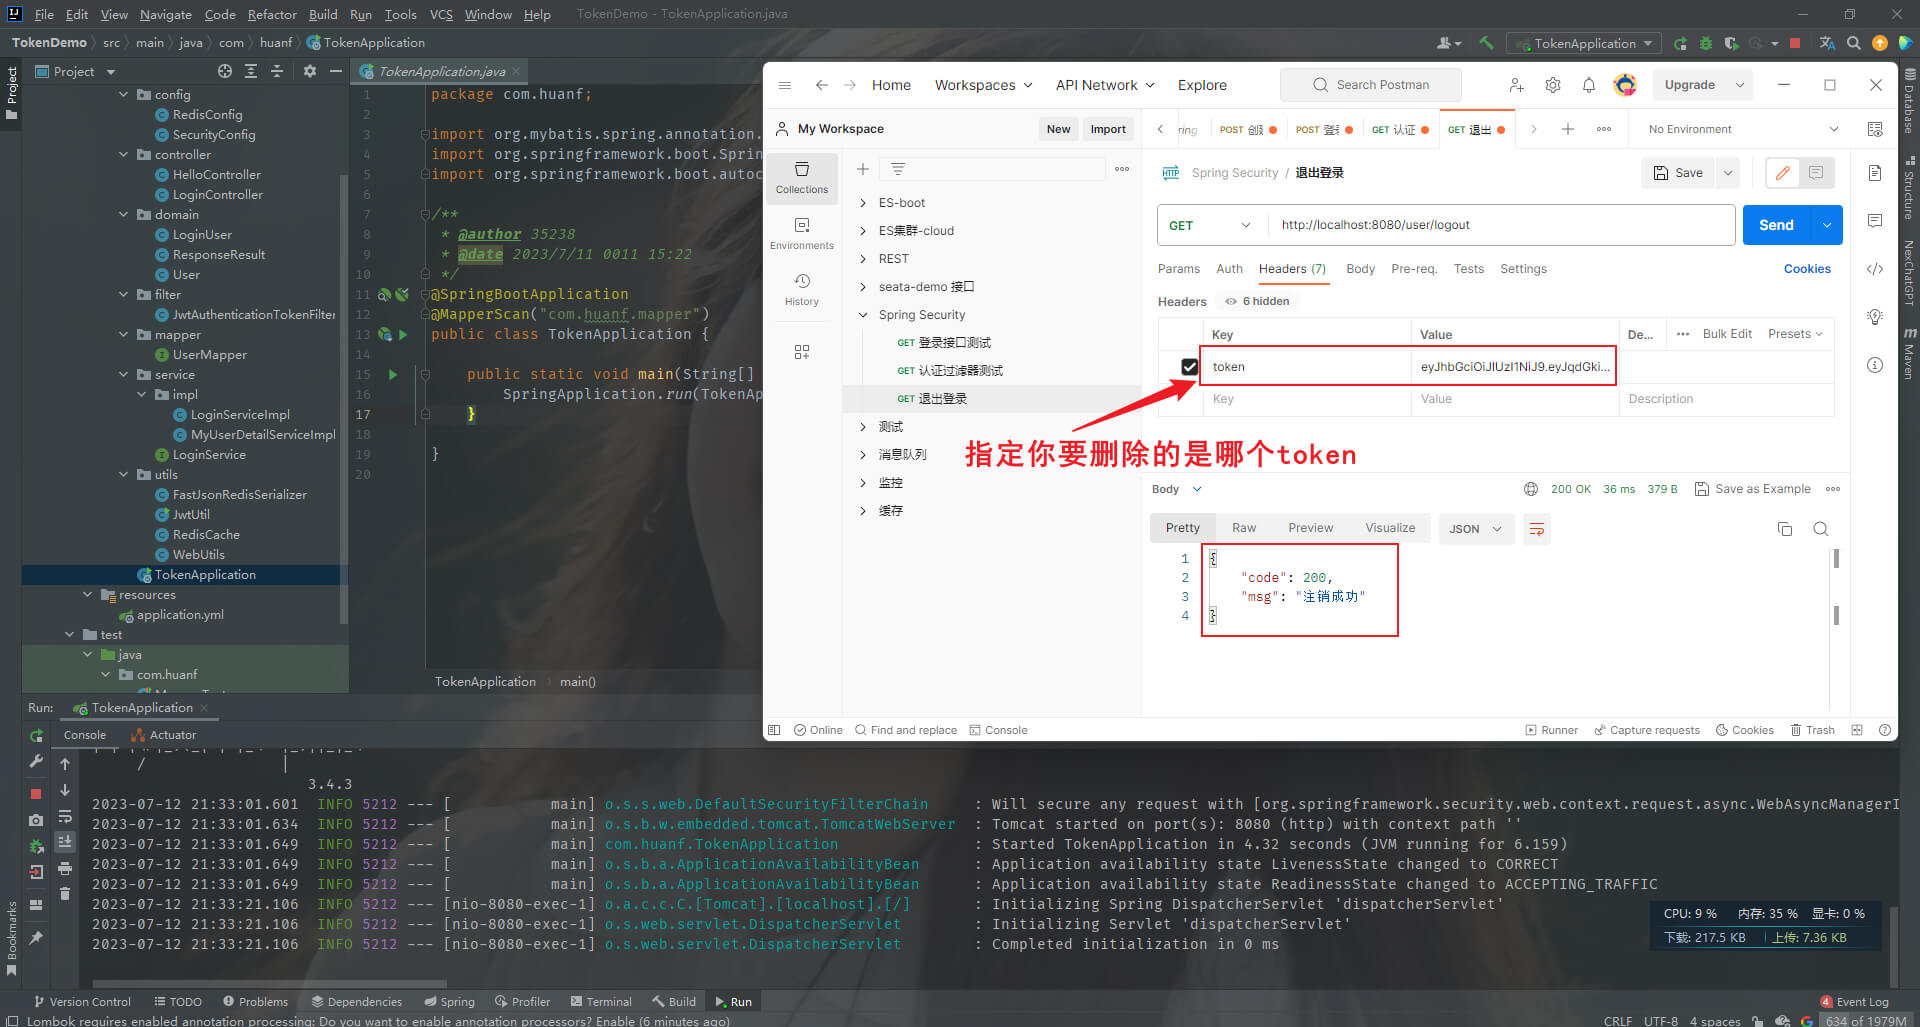Screen dimensions: 1920x1027
Task: Toggle line wrap icon in response toolbar
Action: (1537, 529)
